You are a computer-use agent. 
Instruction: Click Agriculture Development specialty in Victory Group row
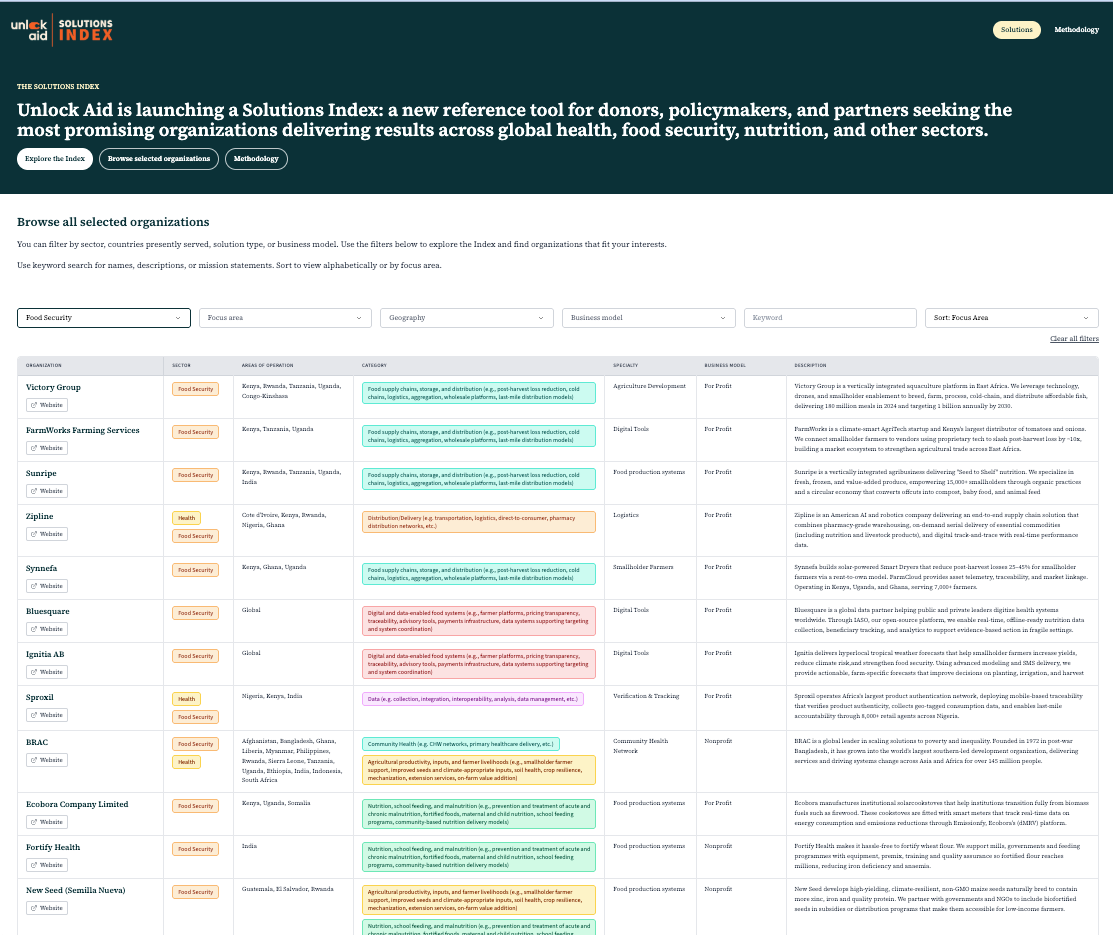coord(649,386)
